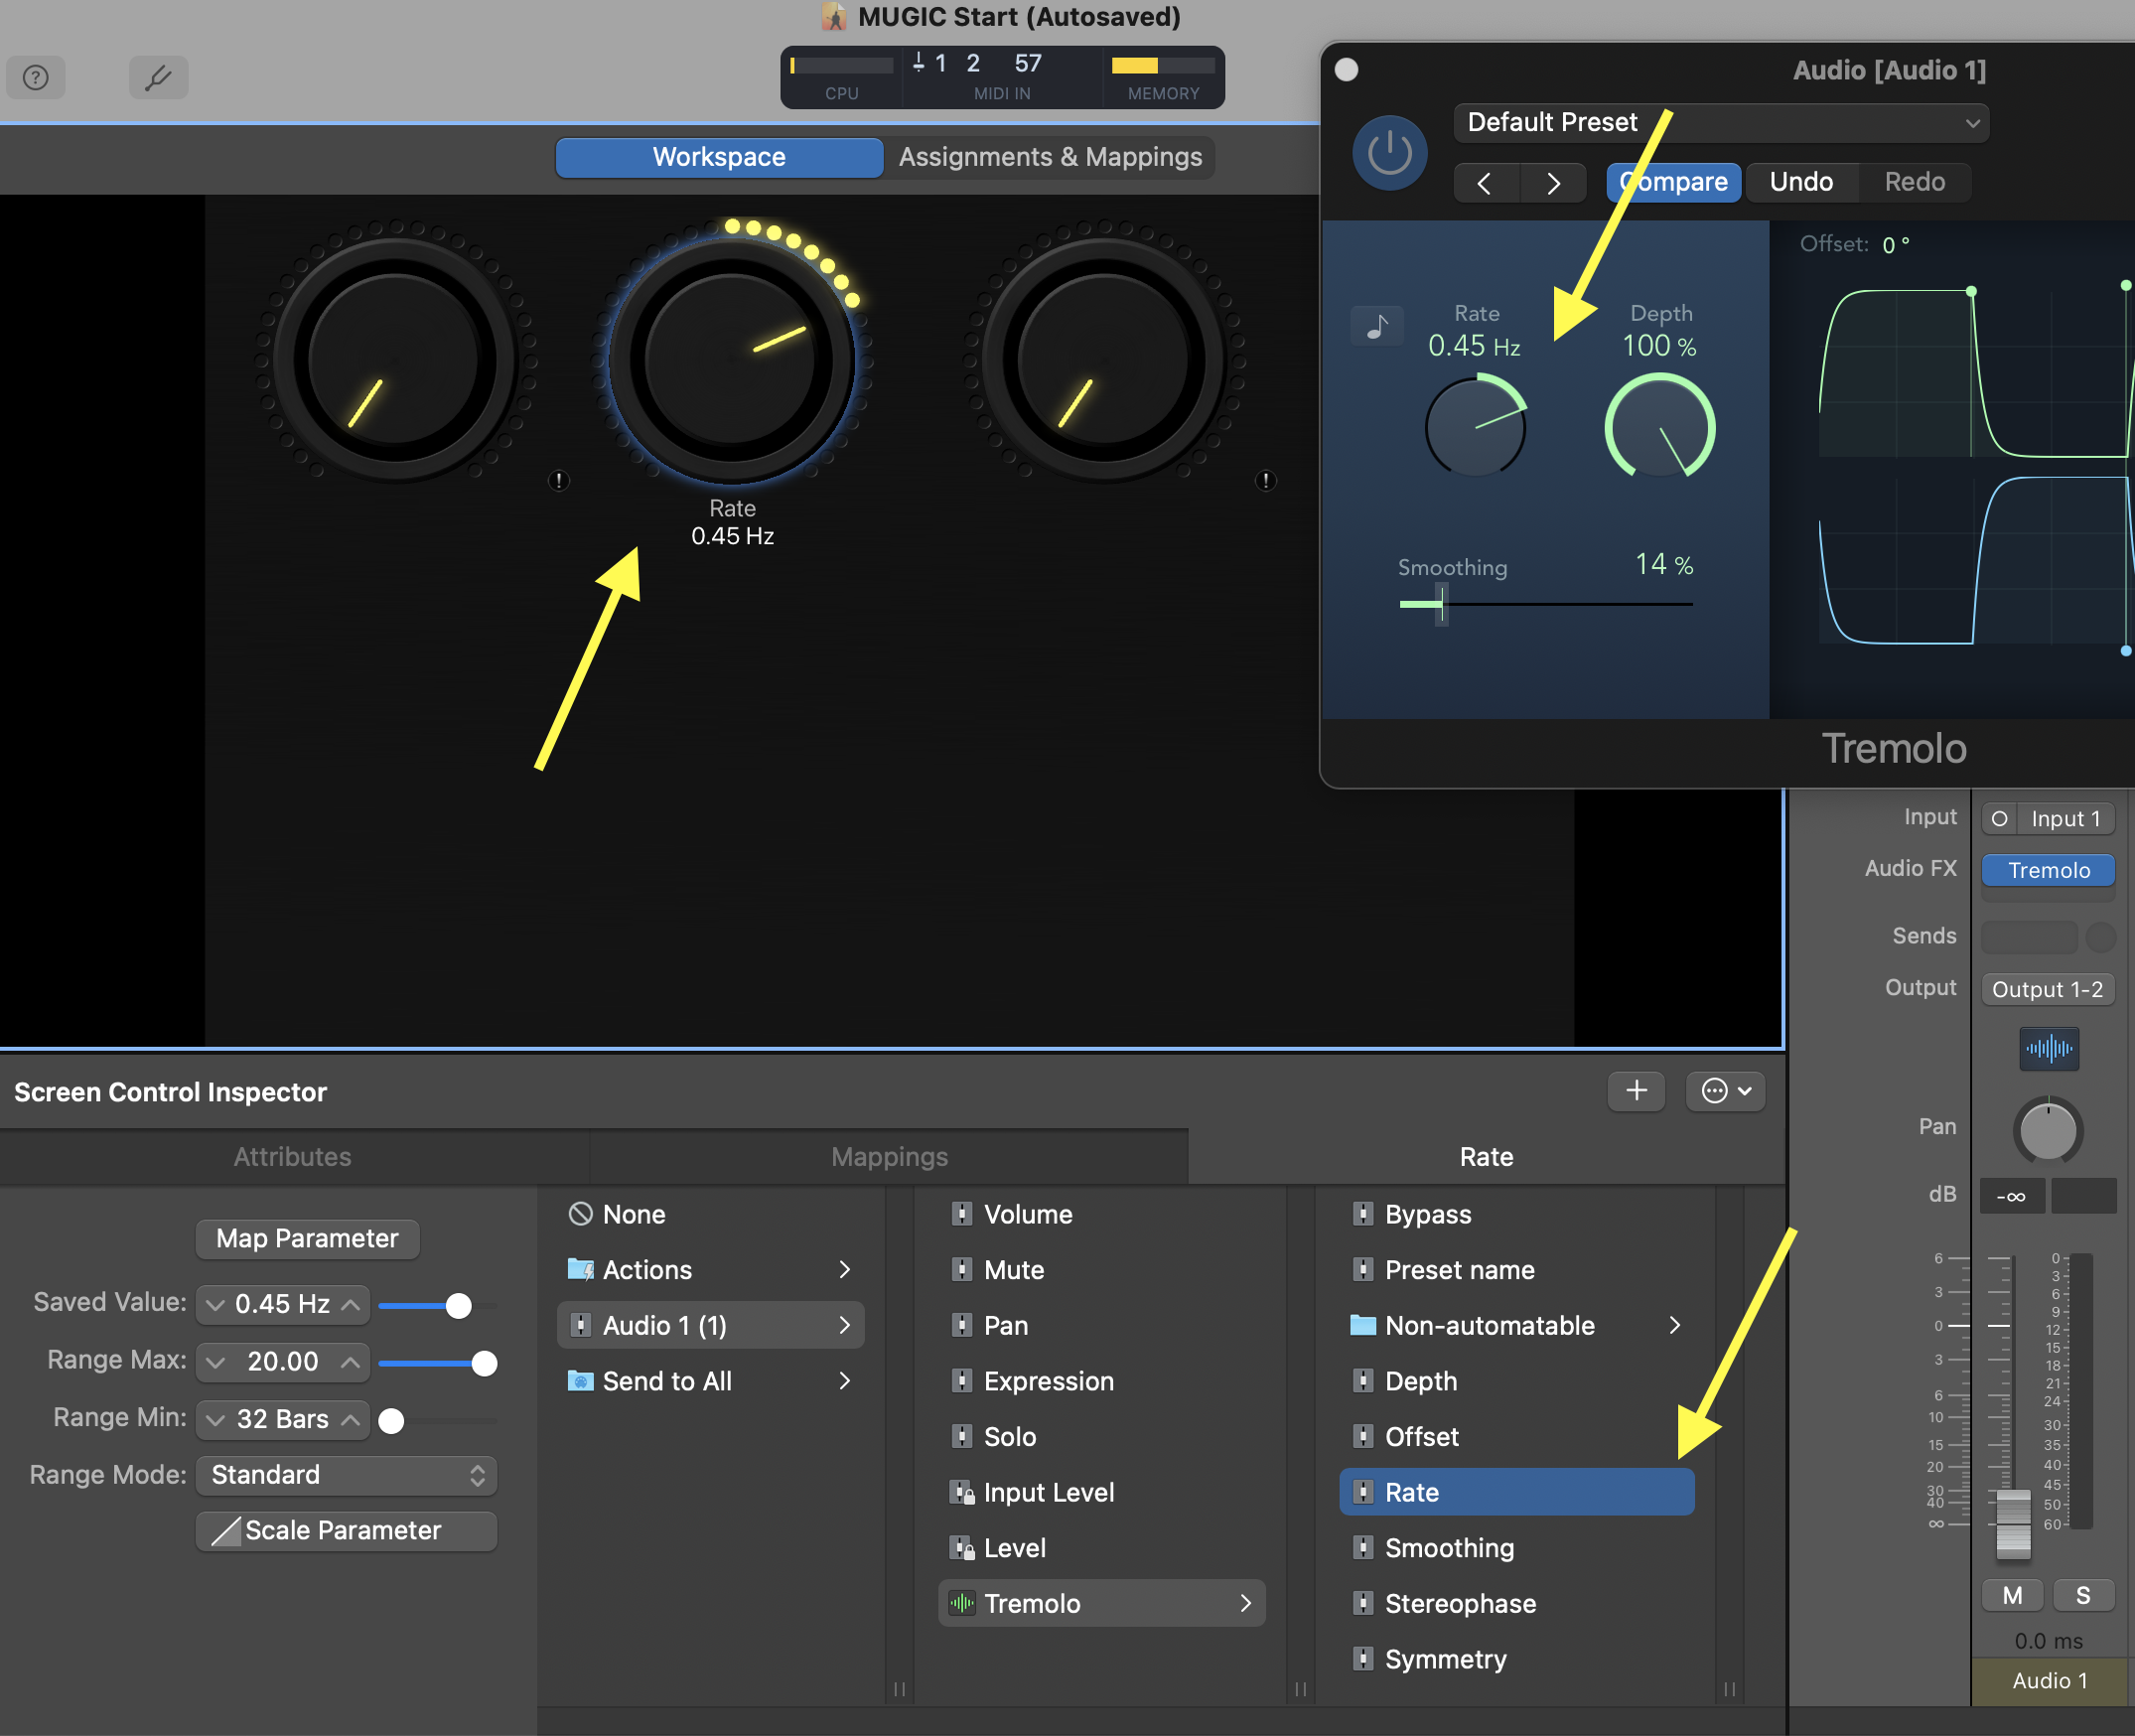Mute the Audio 1 channel strip
Image resolution: width=2135 pixels, height=1736 pixels.
click(x=2012, y=1595)
